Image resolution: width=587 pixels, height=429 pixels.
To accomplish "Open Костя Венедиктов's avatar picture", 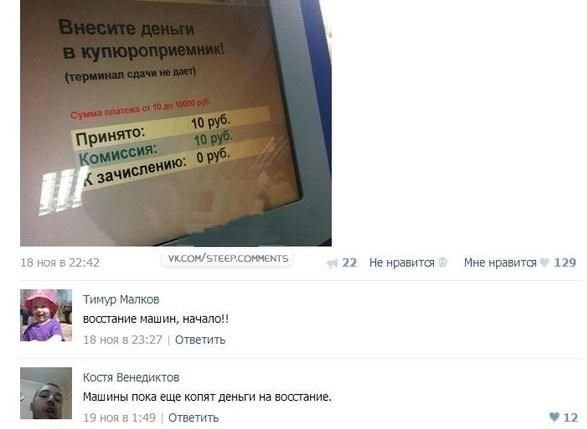I will pyautogui.click(x=46, y=393).
